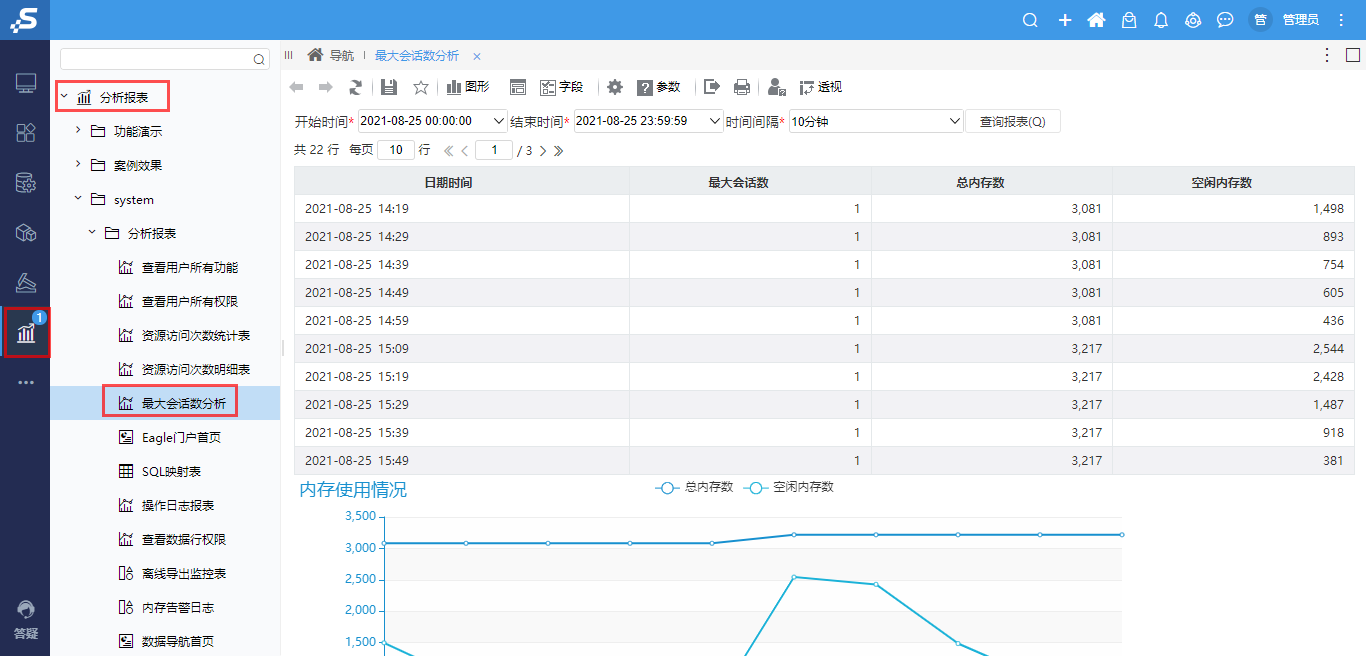This screenshot has height=656, width=1366.
Task: Open tab bar vertical dots menu
Action: click(x=1327, y=55)
